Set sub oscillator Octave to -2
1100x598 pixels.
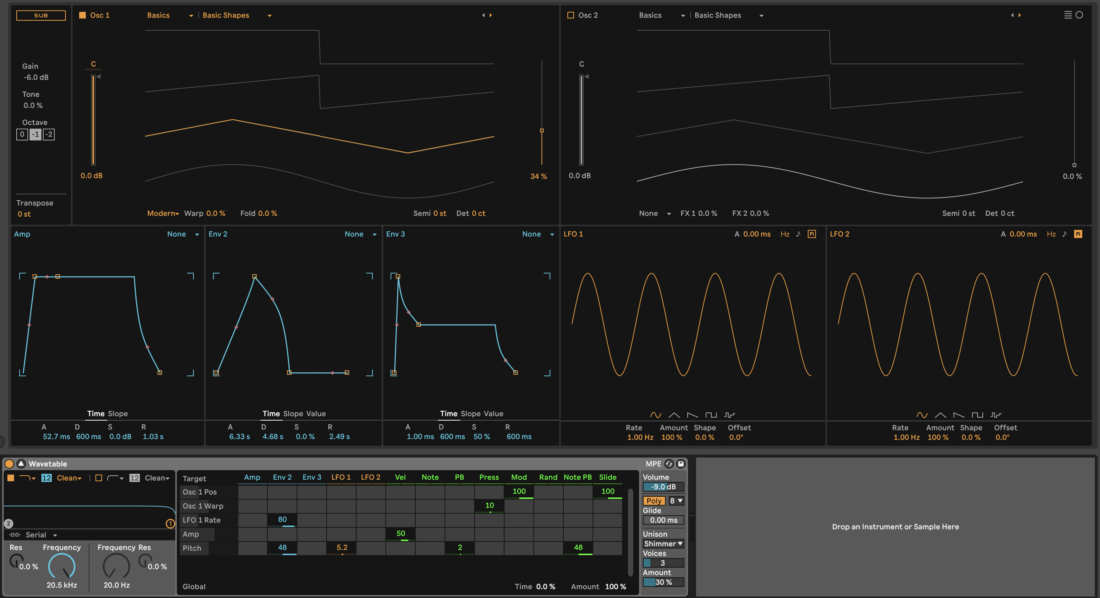click(48, 134)
